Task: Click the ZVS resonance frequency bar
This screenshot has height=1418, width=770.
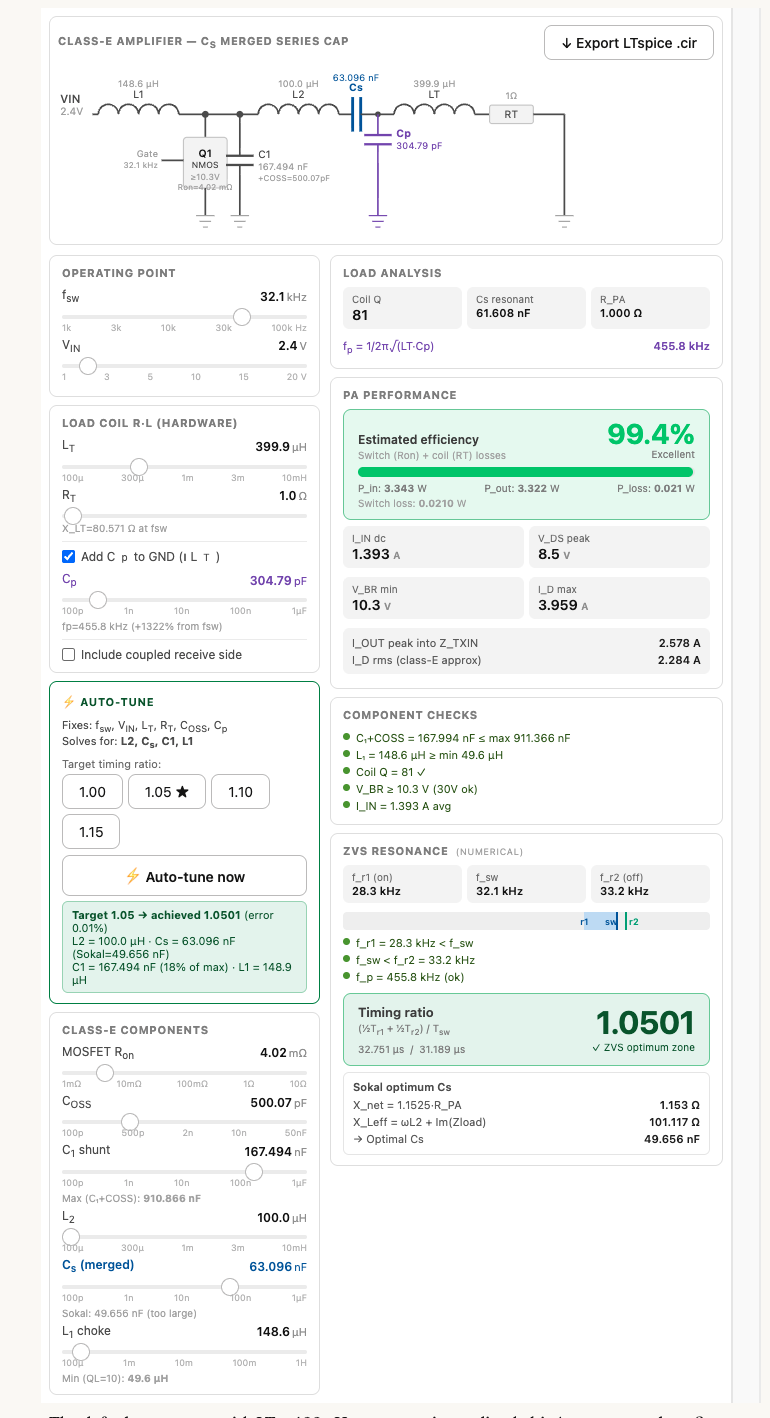Action: pos(526,921)
